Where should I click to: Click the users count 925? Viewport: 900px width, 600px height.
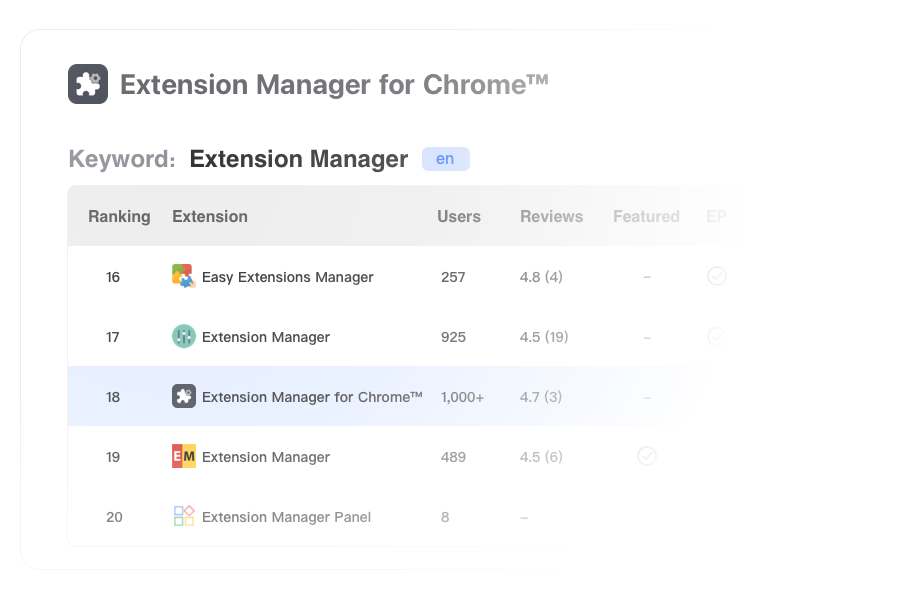[453, 337]
